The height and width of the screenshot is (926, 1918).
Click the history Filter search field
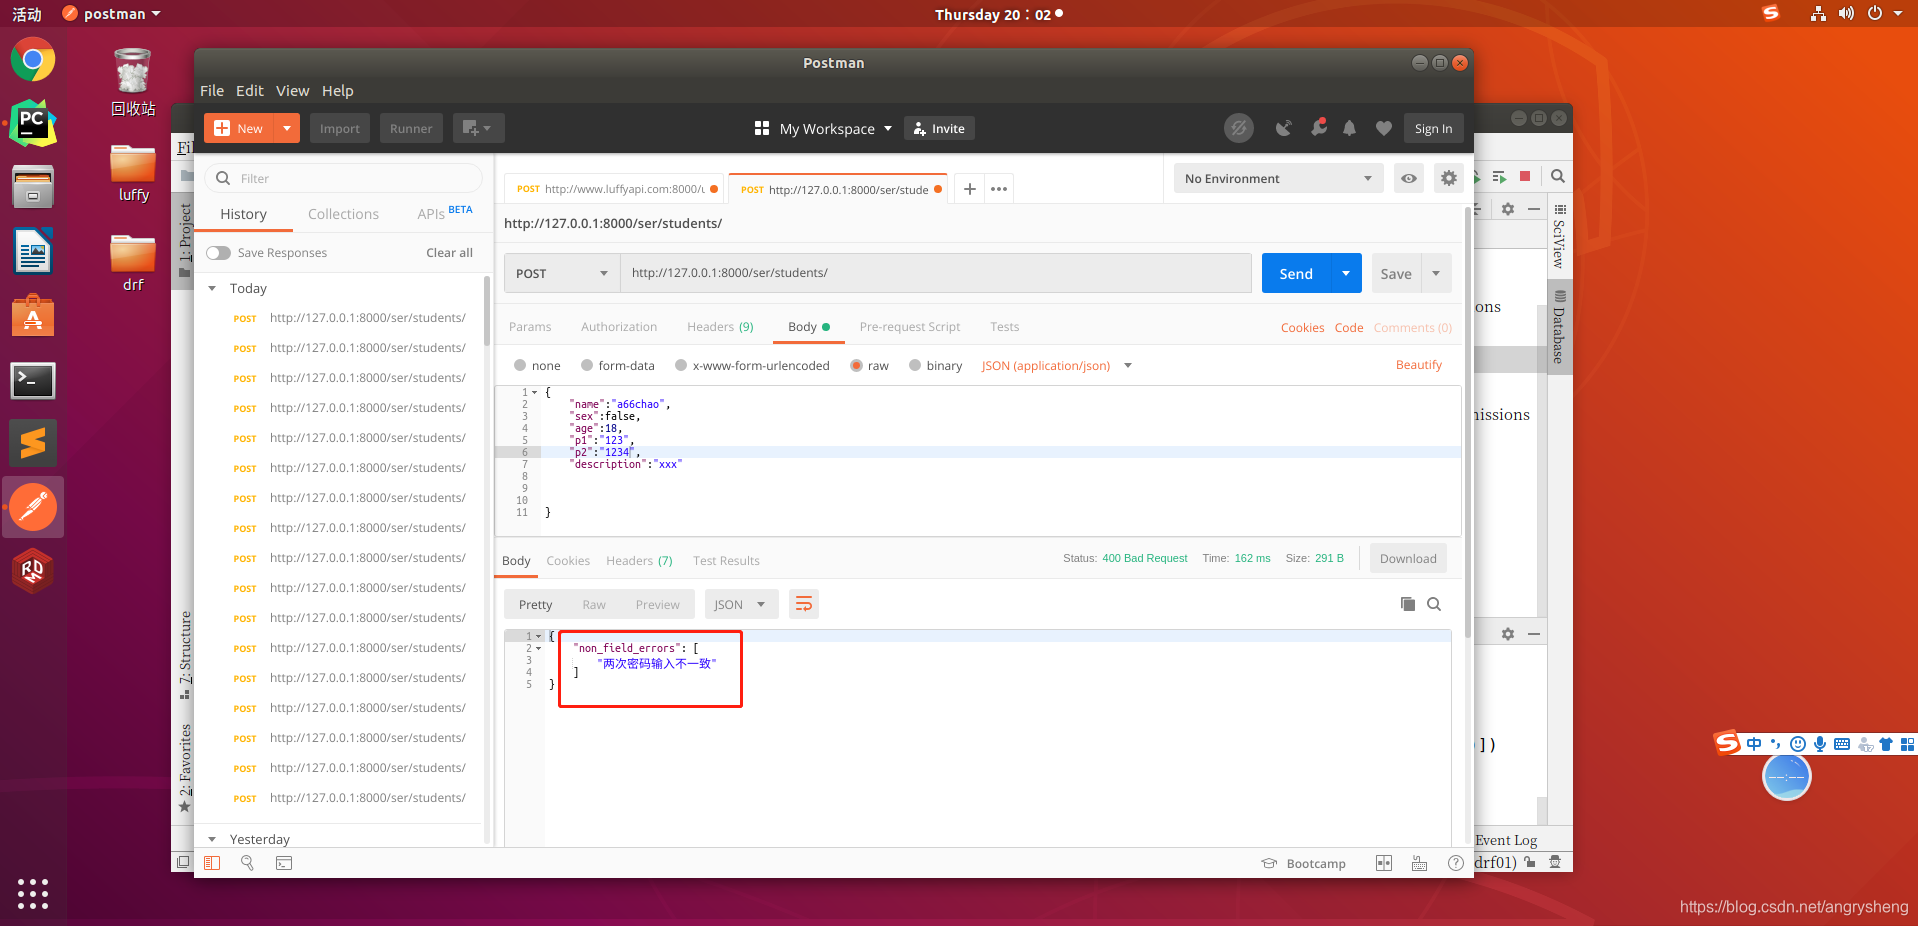point(344,178)
